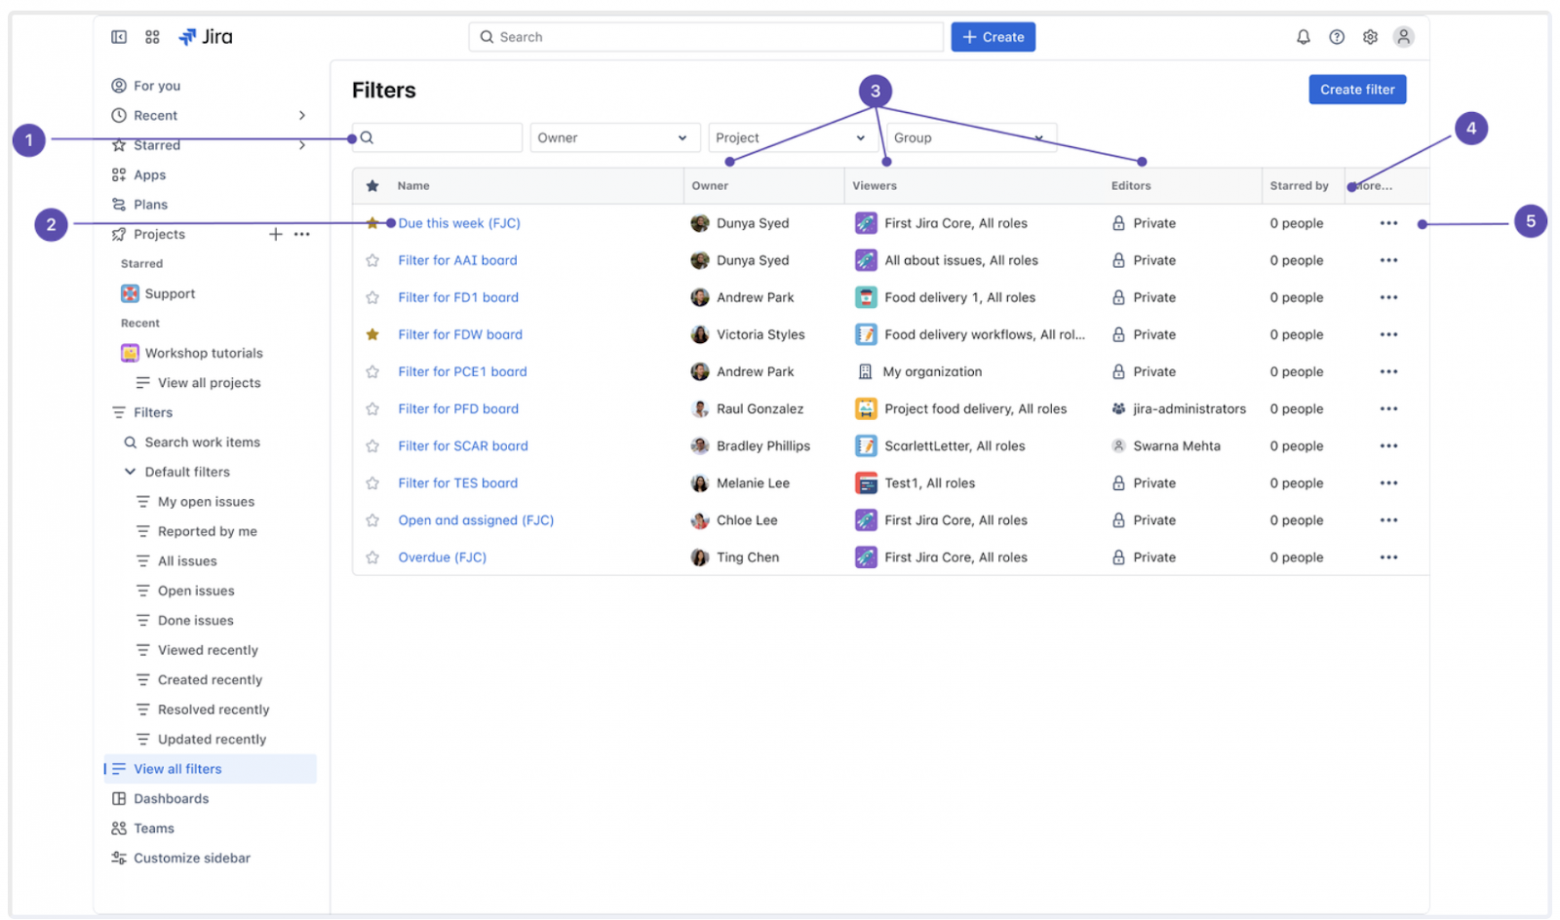The image size is (1560, 920).
Task: Open the help icon in the top bar
Action: 1336,37
